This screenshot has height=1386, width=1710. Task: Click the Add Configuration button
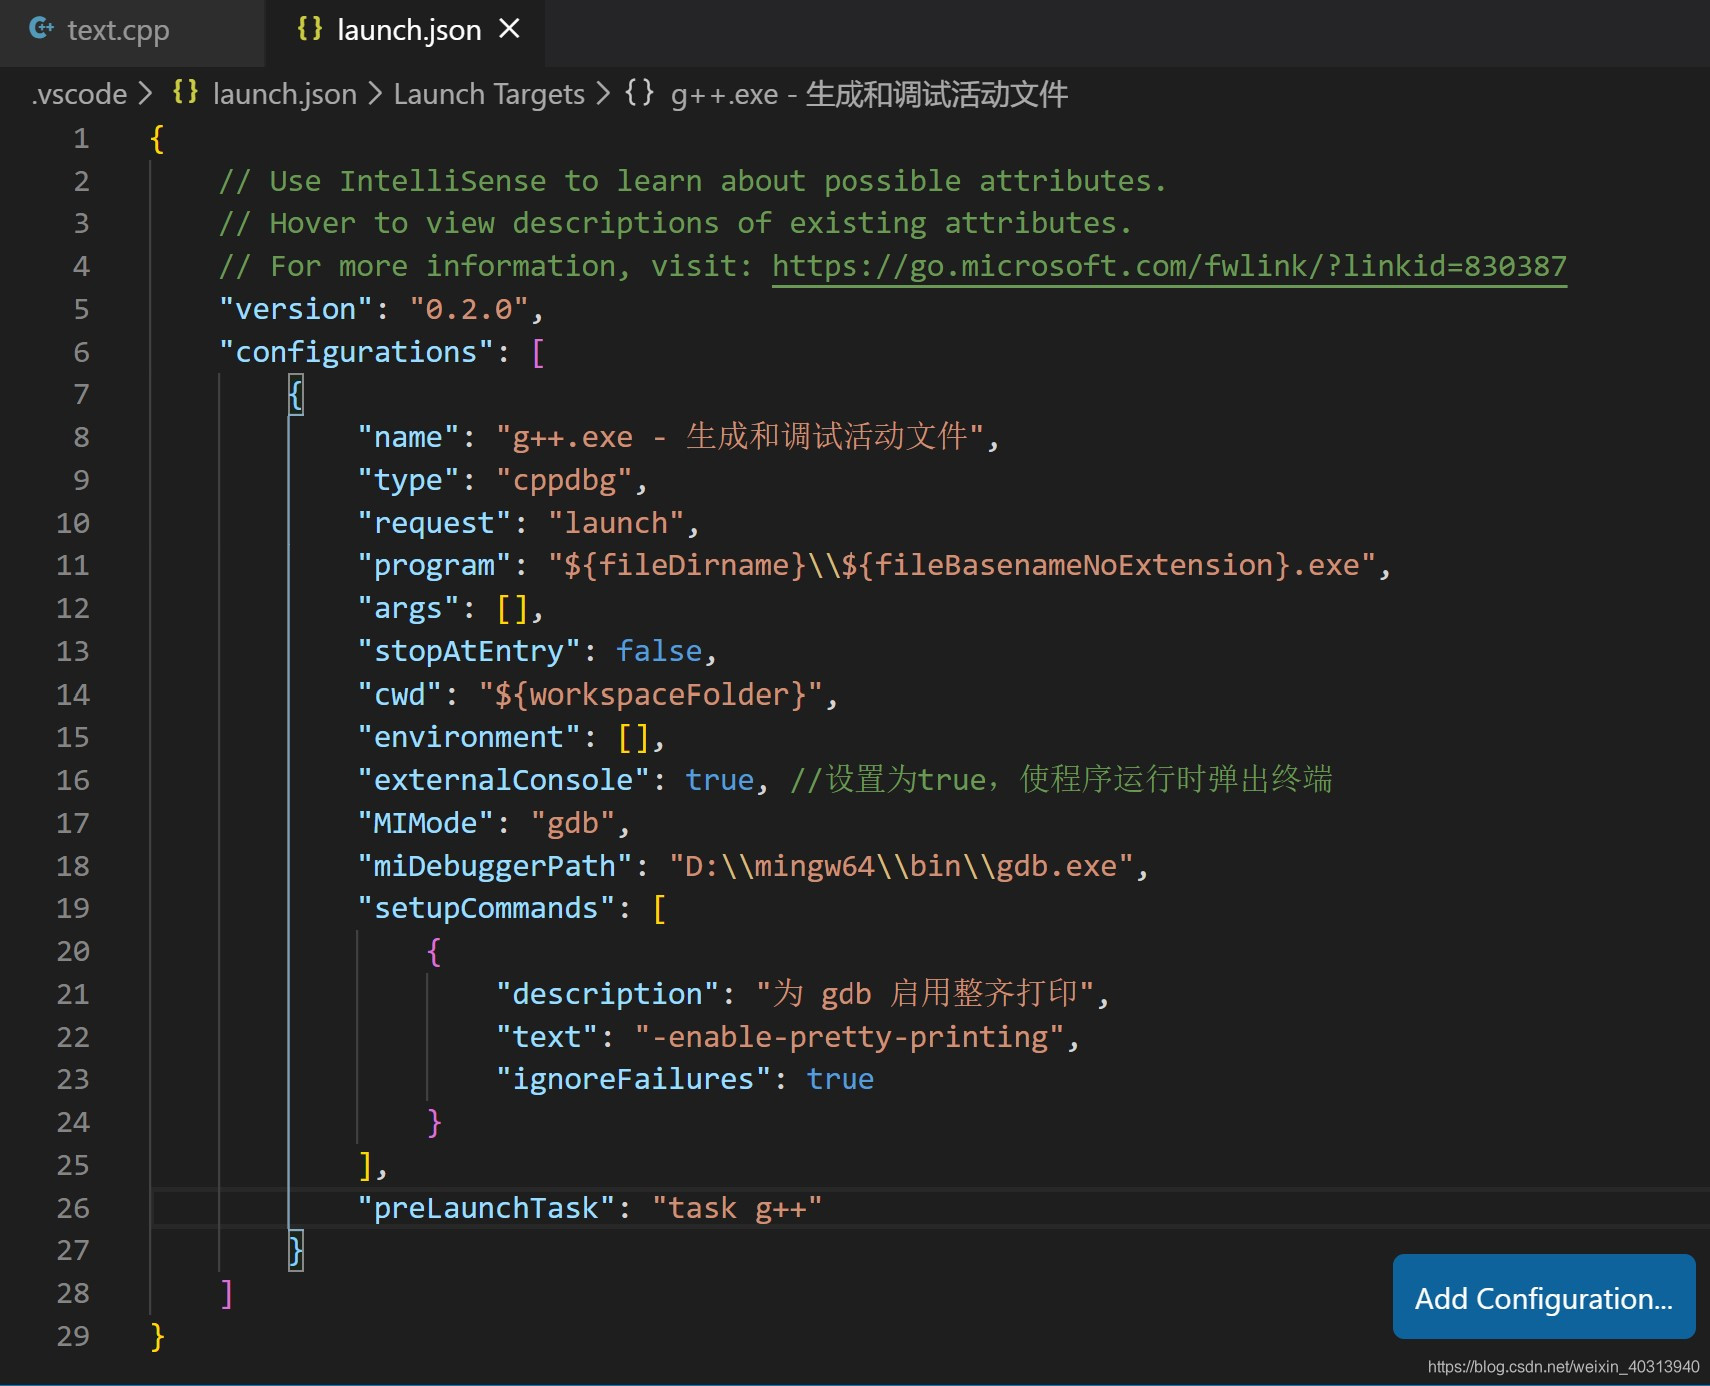point(1544,1297)
